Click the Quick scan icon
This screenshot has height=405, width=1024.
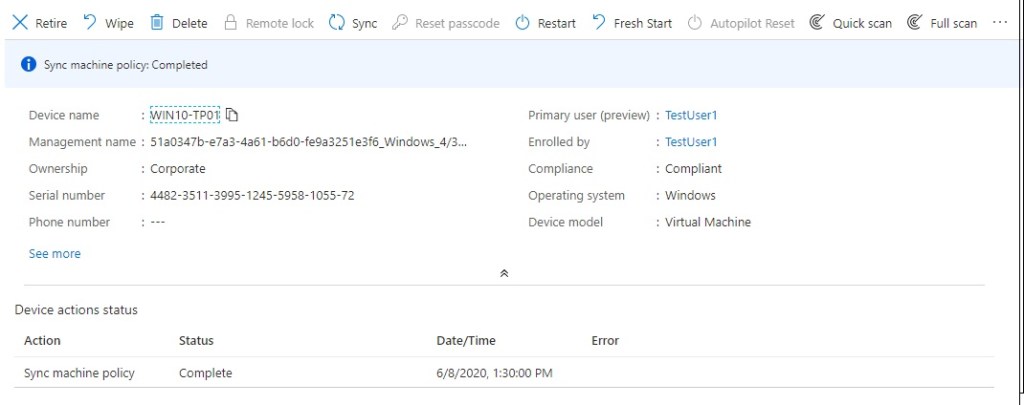pyautogui.click(x=818, y=23)
